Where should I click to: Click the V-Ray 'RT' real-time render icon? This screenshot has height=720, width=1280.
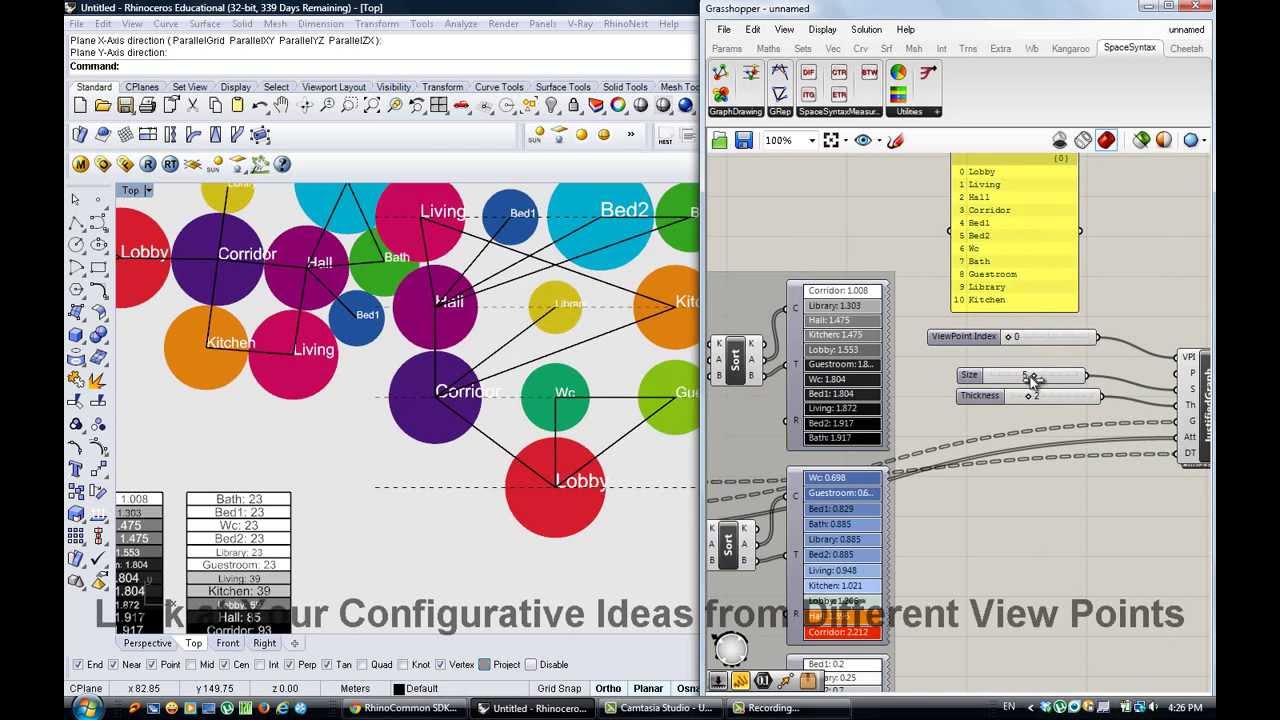coord(170,164)
